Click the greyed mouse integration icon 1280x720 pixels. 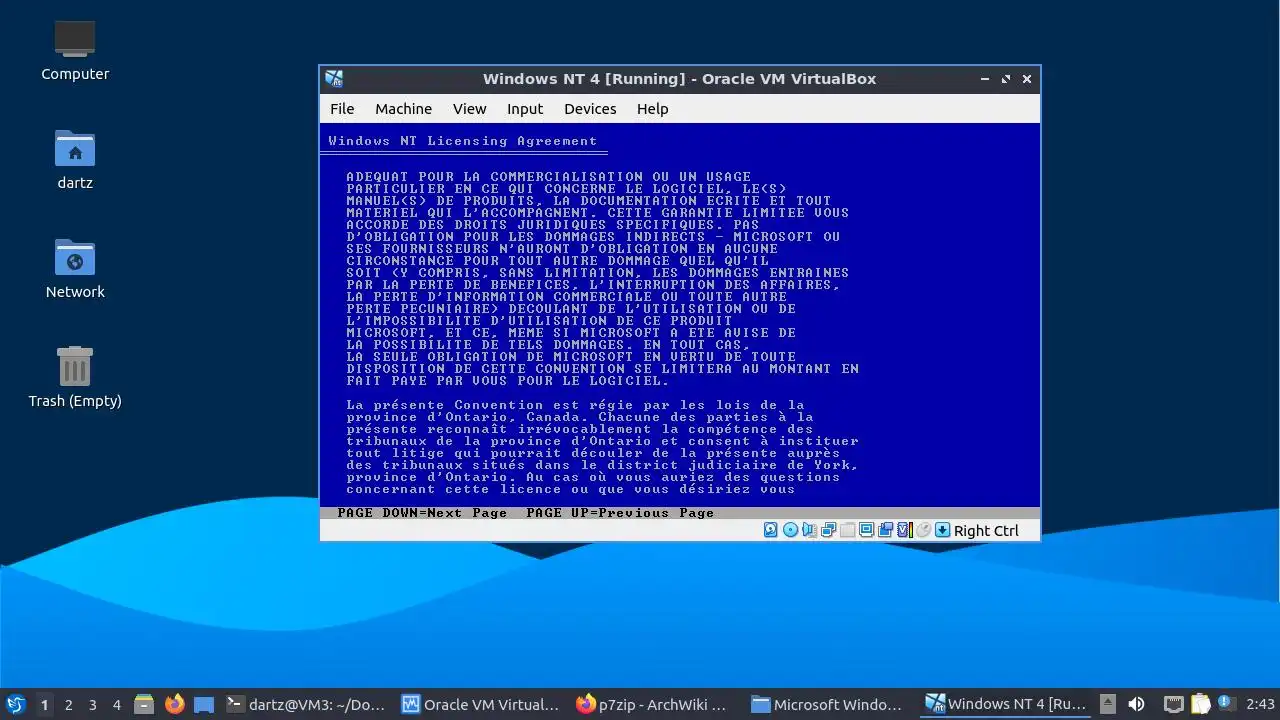pyautogui.click(x=924, y=530)
